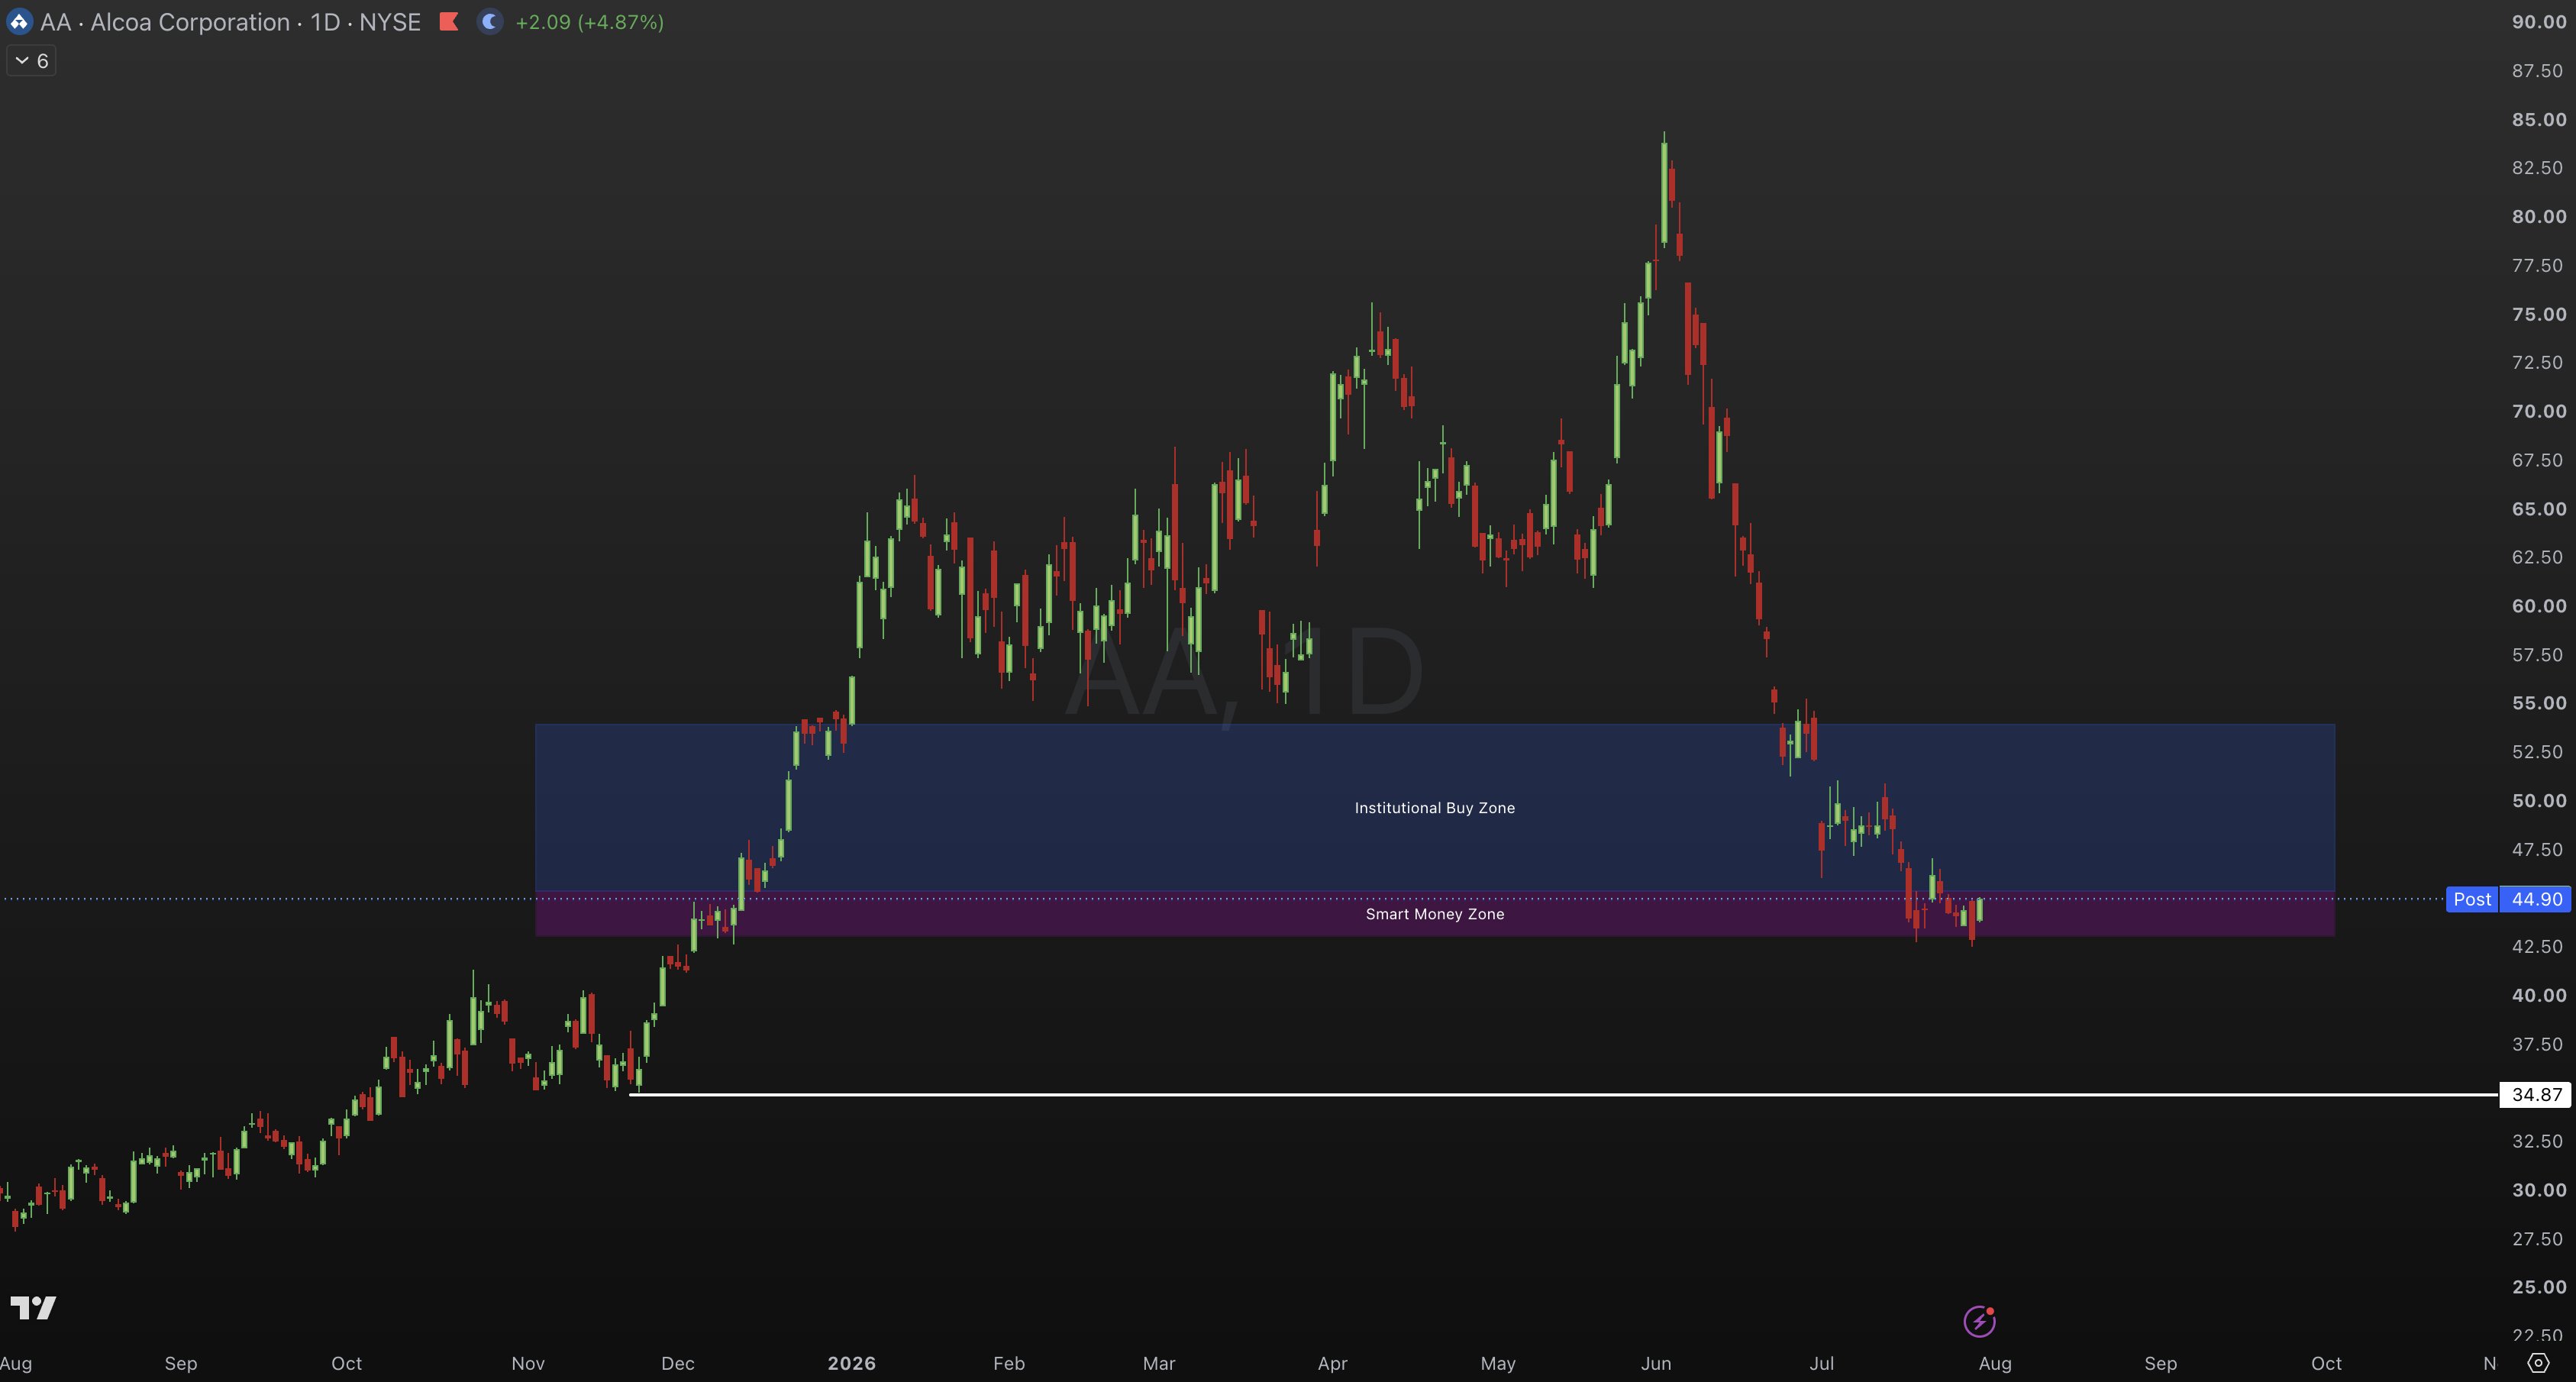Click the 75.00 price scale label
Screen dimensions: 2576x1382
click(2538, 314)
